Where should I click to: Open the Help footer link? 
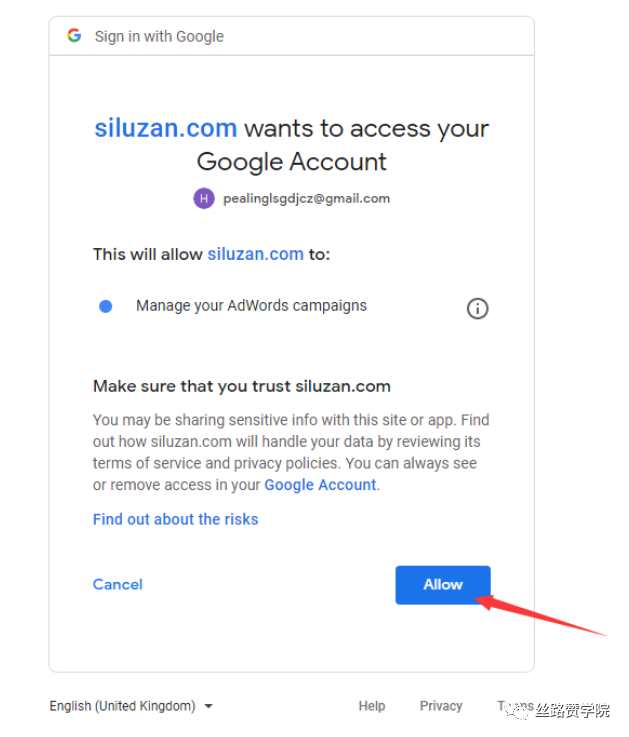pos(372,706)
